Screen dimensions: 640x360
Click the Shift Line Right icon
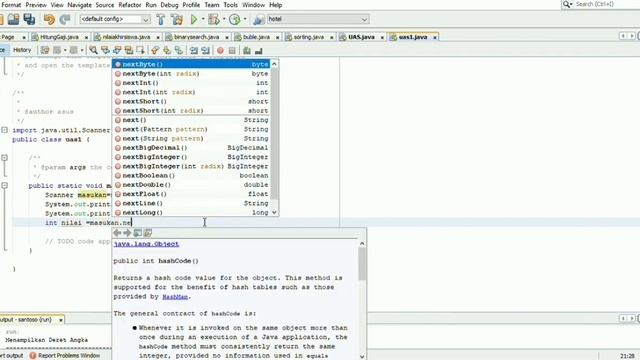click(x=205, y=50)
